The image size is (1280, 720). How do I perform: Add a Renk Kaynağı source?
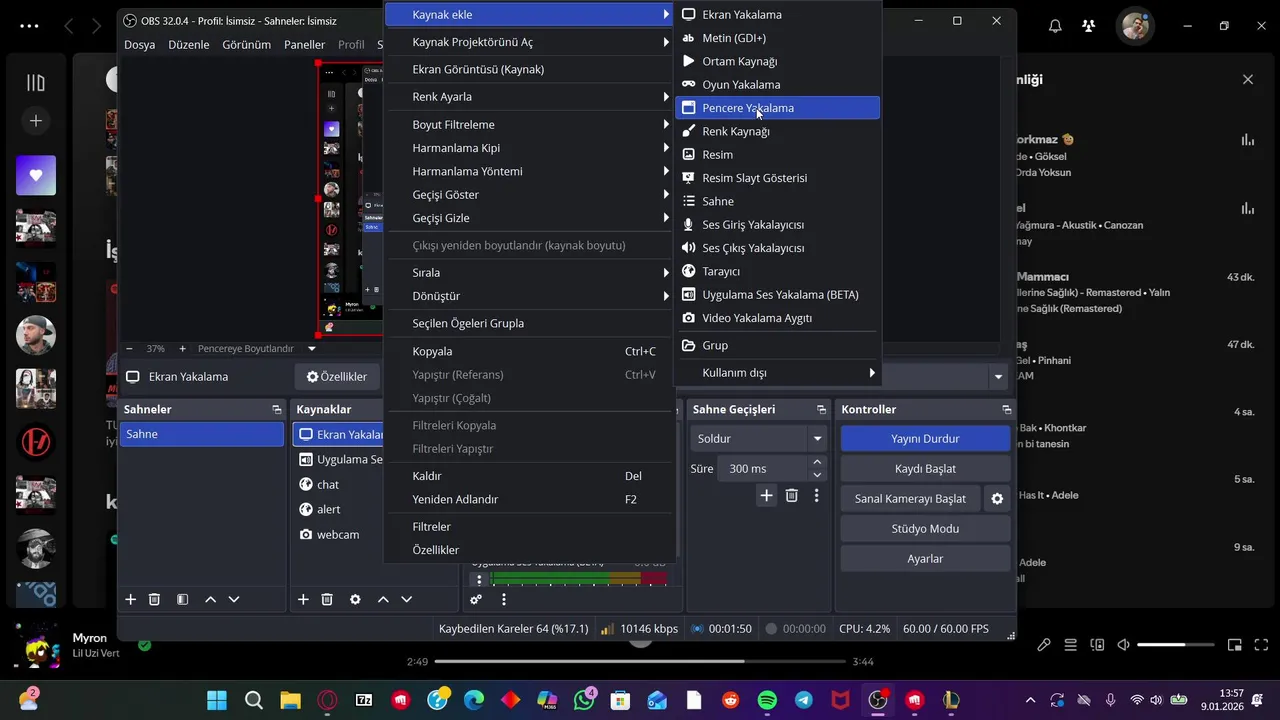click(x=777, y=131)
